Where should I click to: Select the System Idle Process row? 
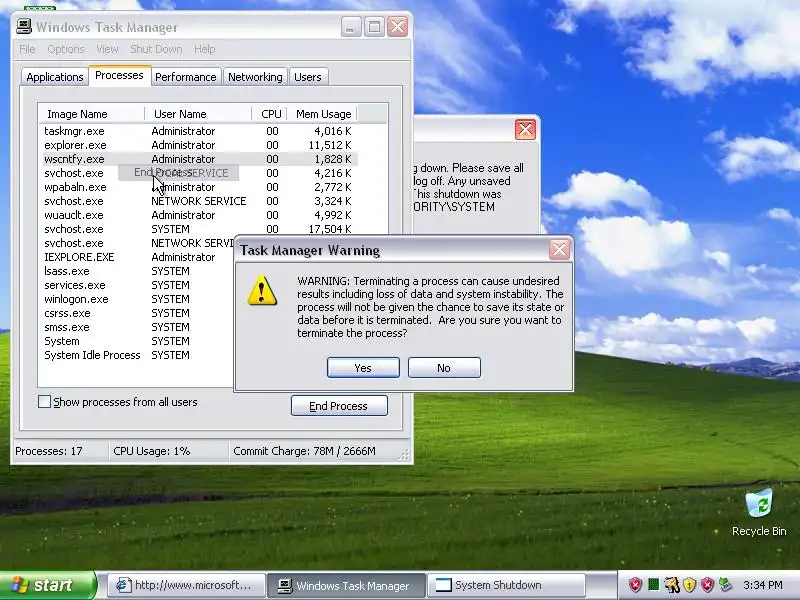(x=137, y=355)
